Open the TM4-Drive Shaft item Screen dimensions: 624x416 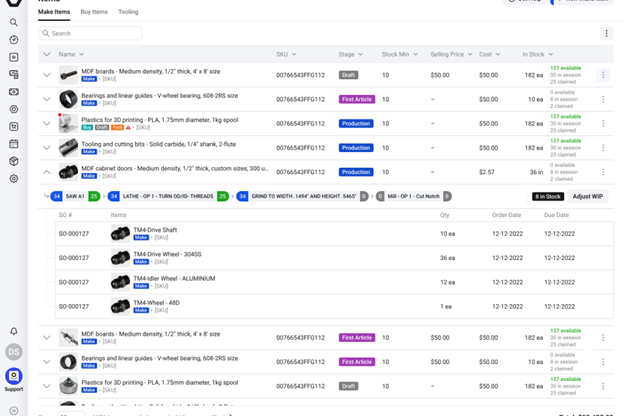coord(155,230)
